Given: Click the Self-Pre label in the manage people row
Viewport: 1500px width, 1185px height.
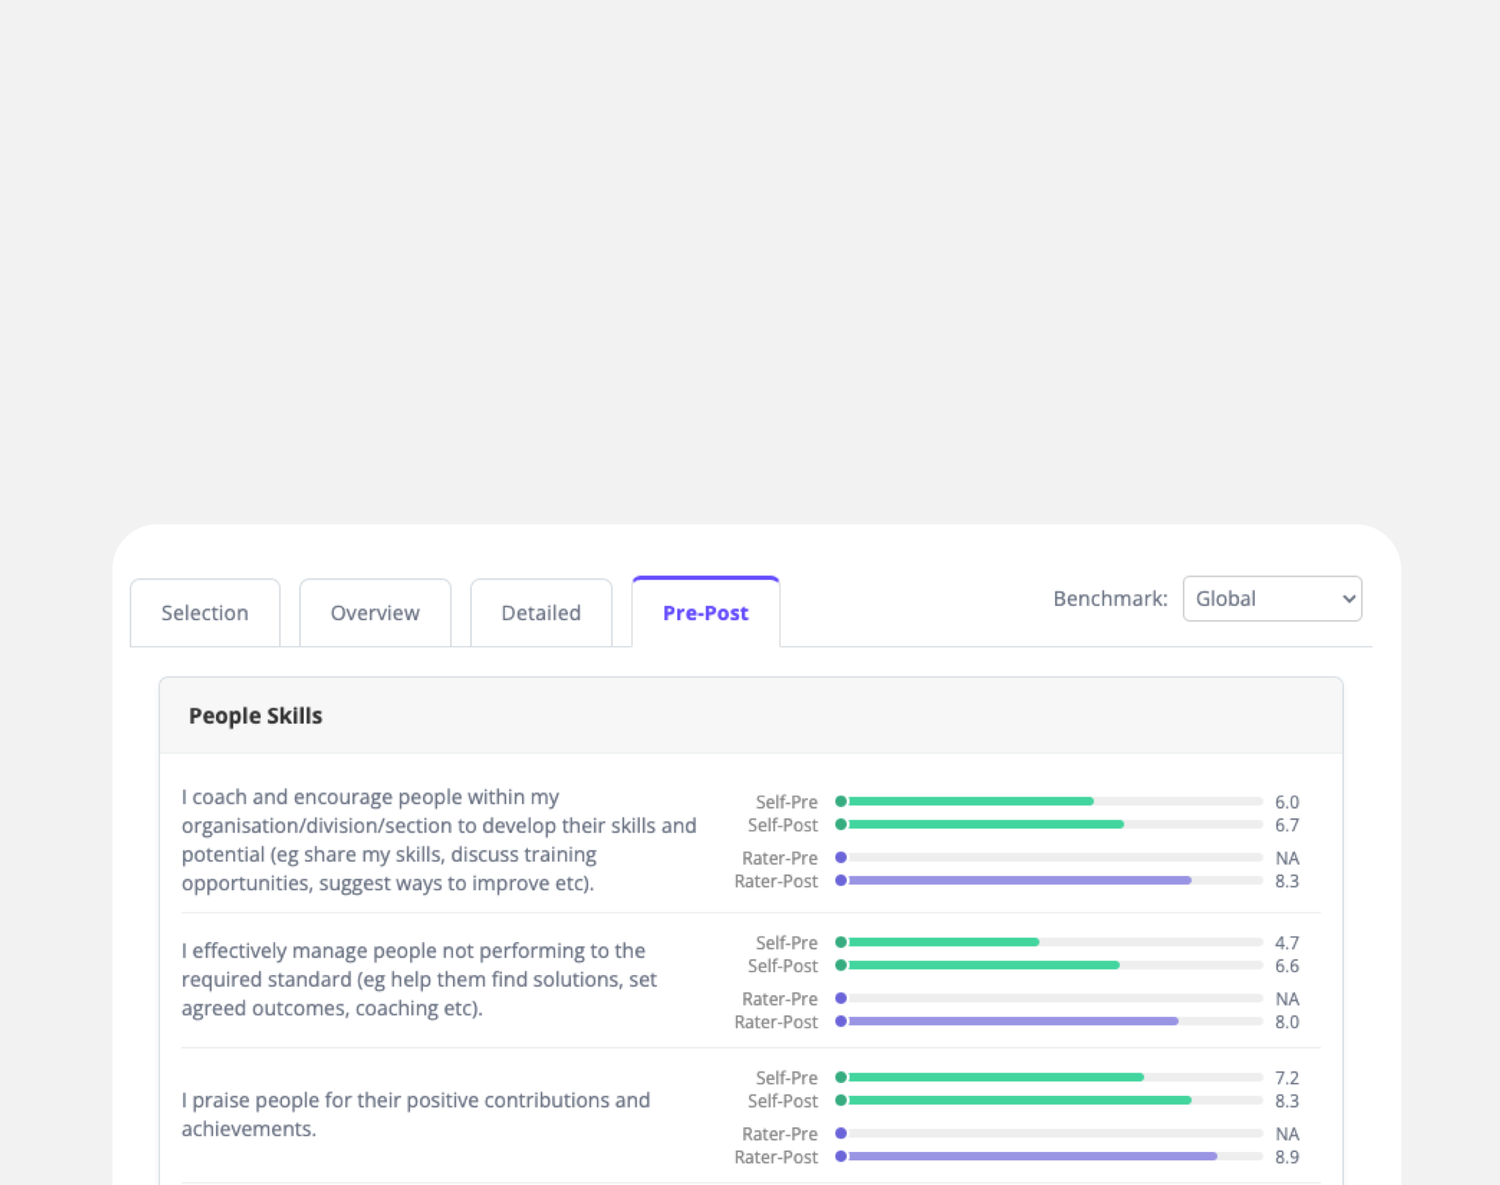Looking at the screenshot, I should click(787, 943).
